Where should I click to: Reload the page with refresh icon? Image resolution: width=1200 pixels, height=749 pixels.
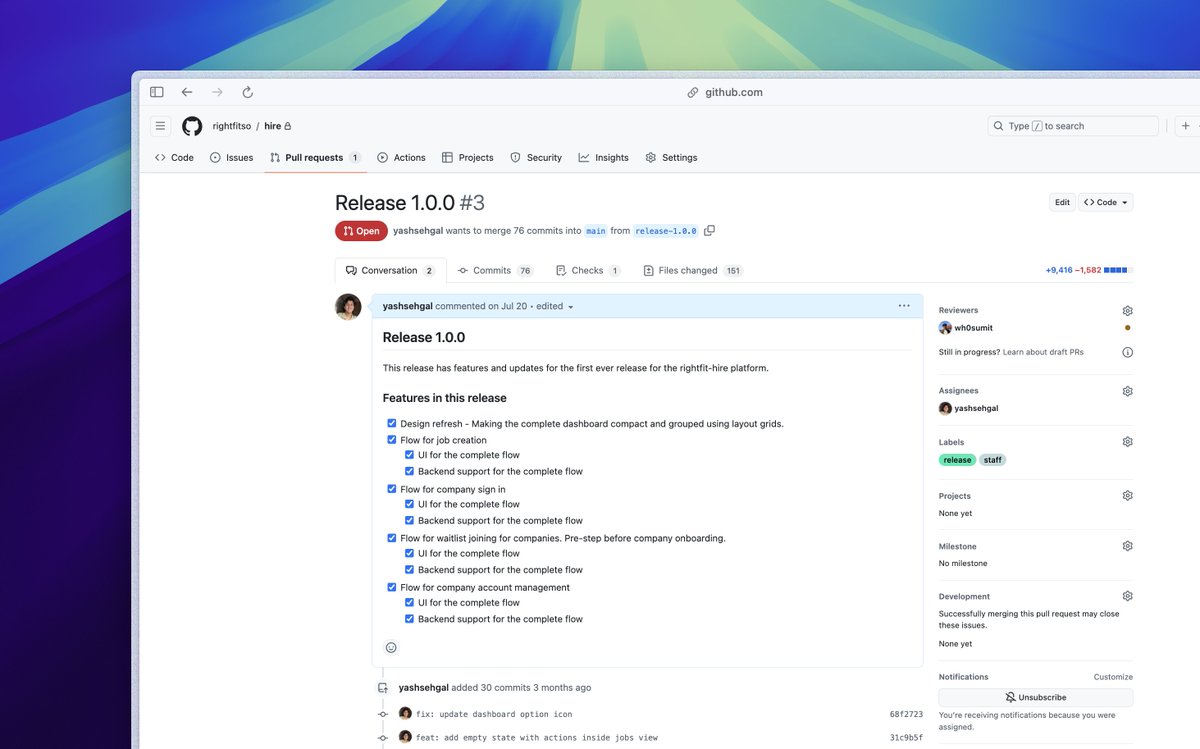point(247,92)
